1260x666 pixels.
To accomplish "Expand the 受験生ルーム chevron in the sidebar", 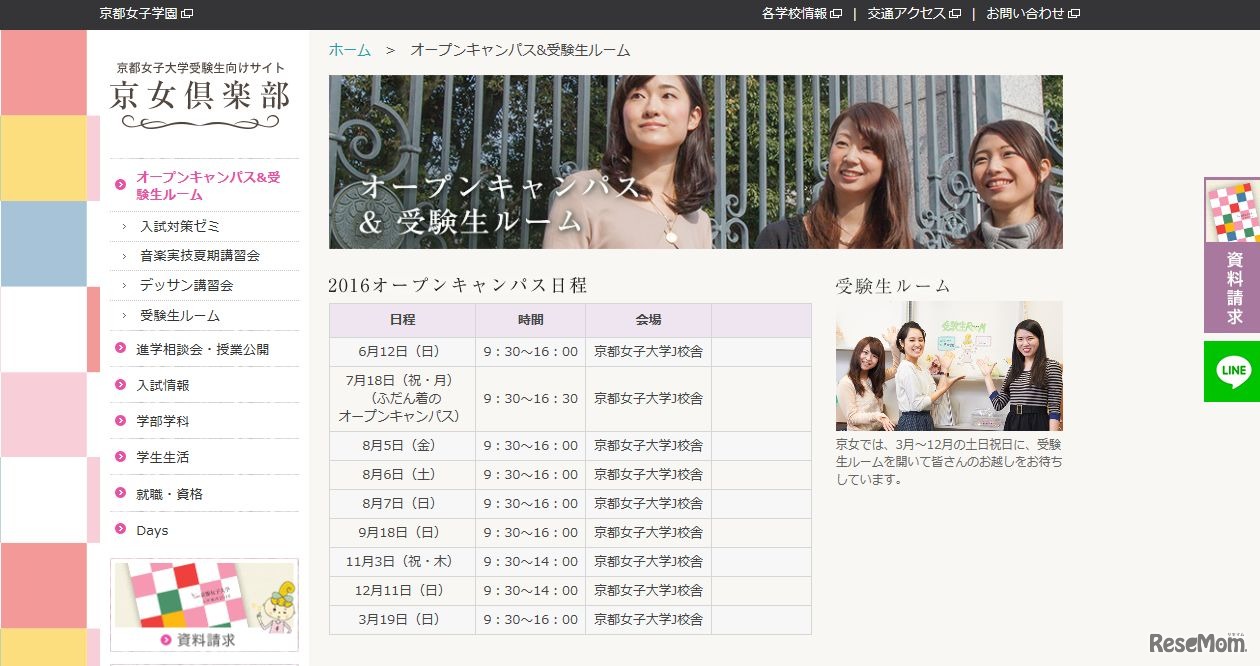I will coord(125,315).
